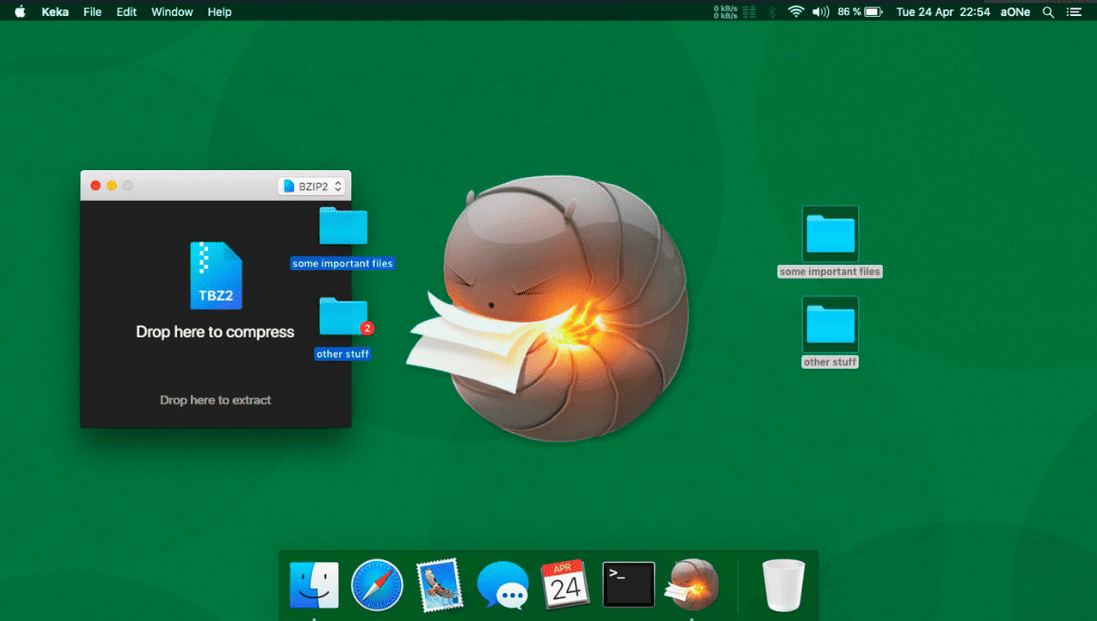Close the Keka window with red button
The height and width of the screenshot is (621, 1097).
coord(95,185)
